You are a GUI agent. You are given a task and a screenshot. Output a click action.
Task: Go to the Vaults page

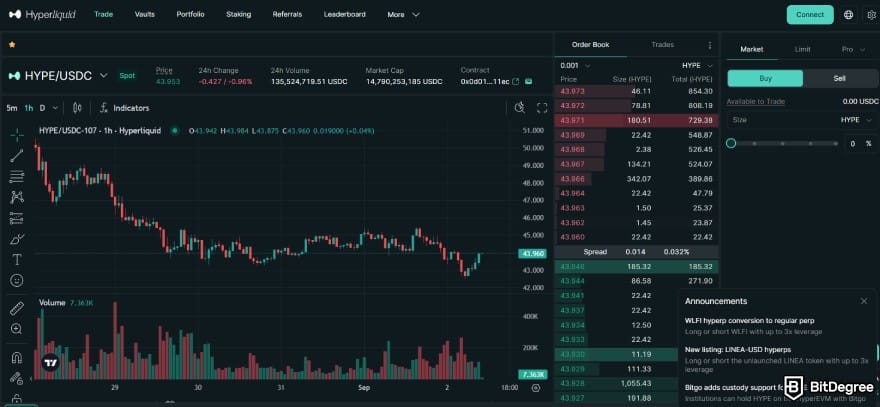pyautogui.click(x=145, y=15)
